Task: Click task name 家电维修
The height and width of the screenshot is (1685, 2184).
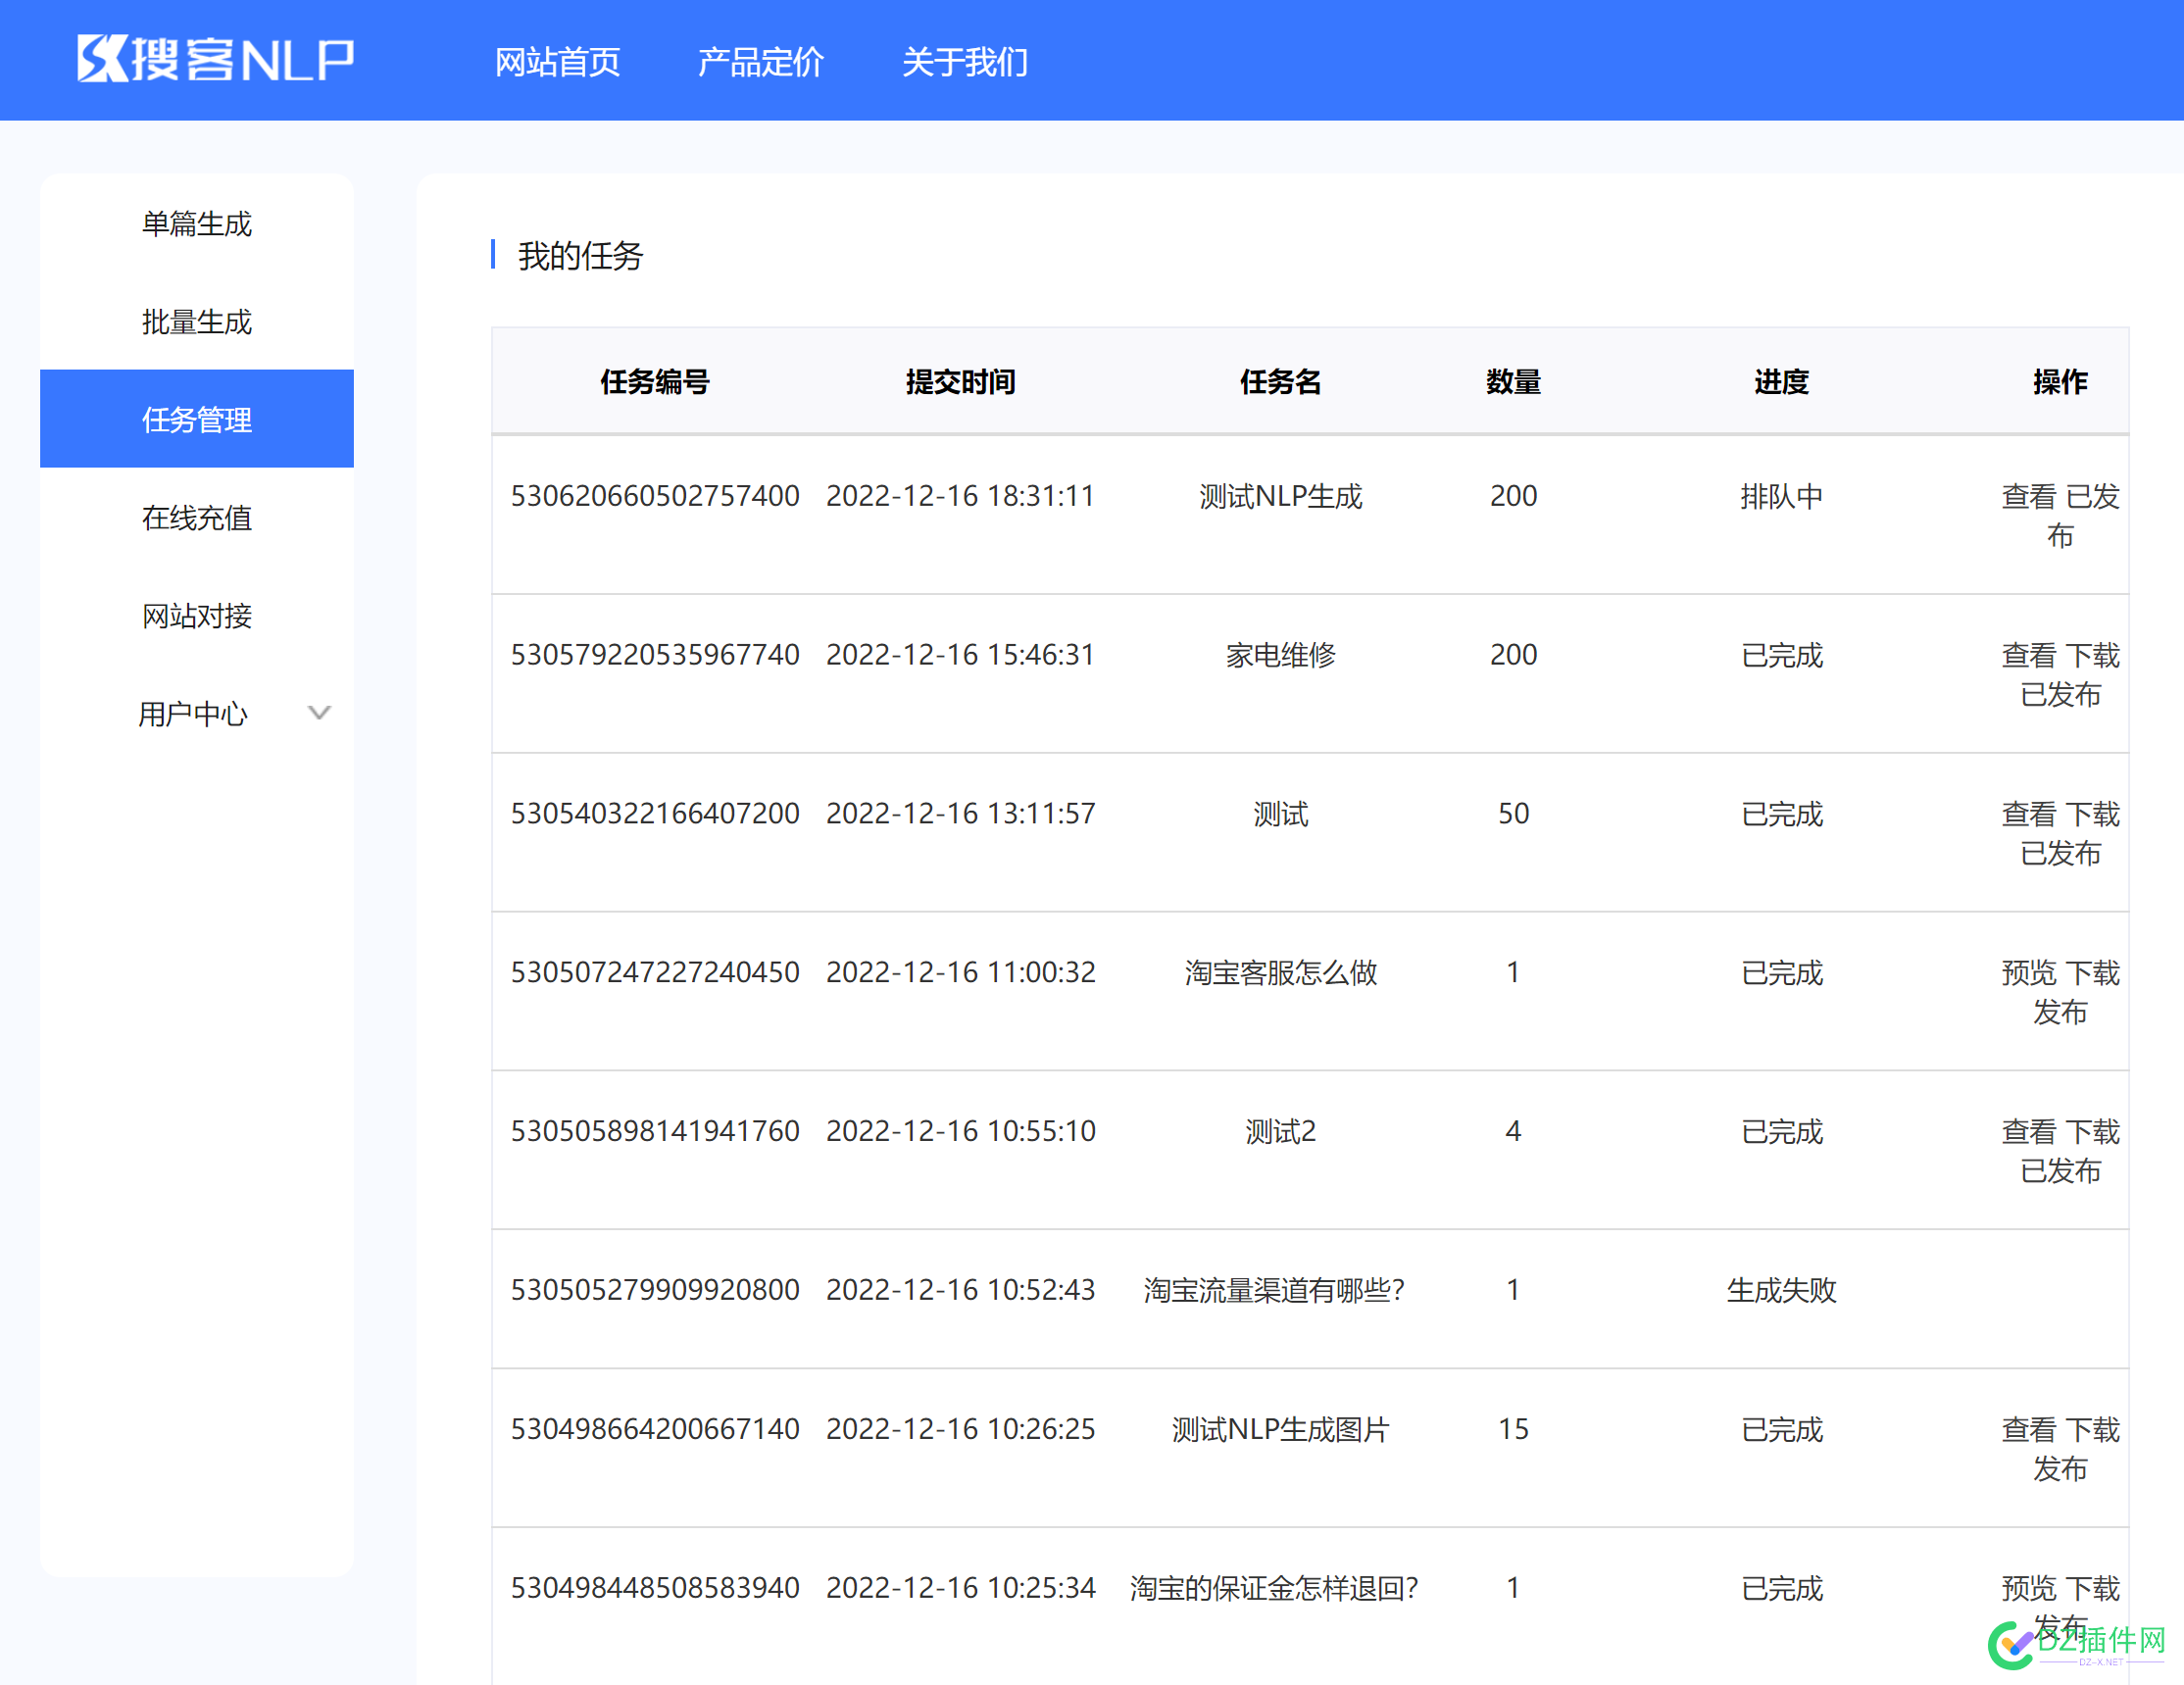Action: point(1280,655)
